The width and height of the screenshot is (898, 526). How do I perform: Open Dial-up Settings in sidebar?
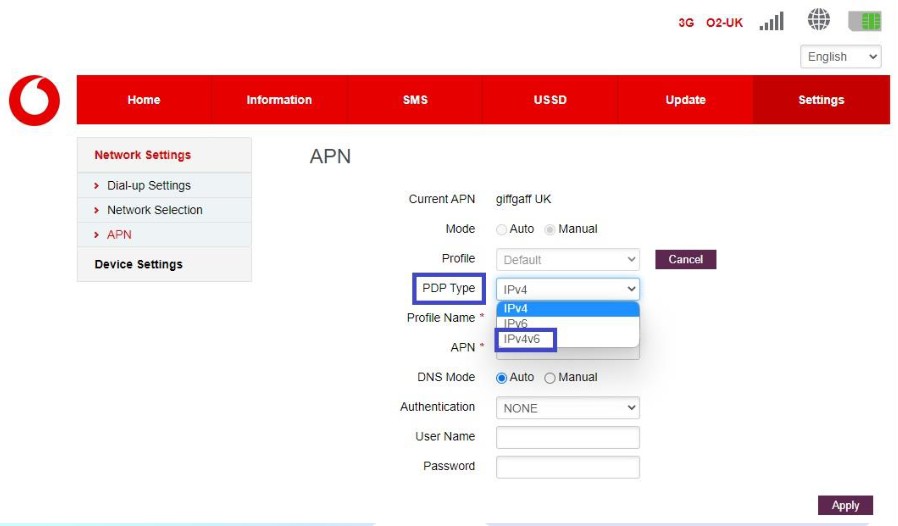[149, 186]
